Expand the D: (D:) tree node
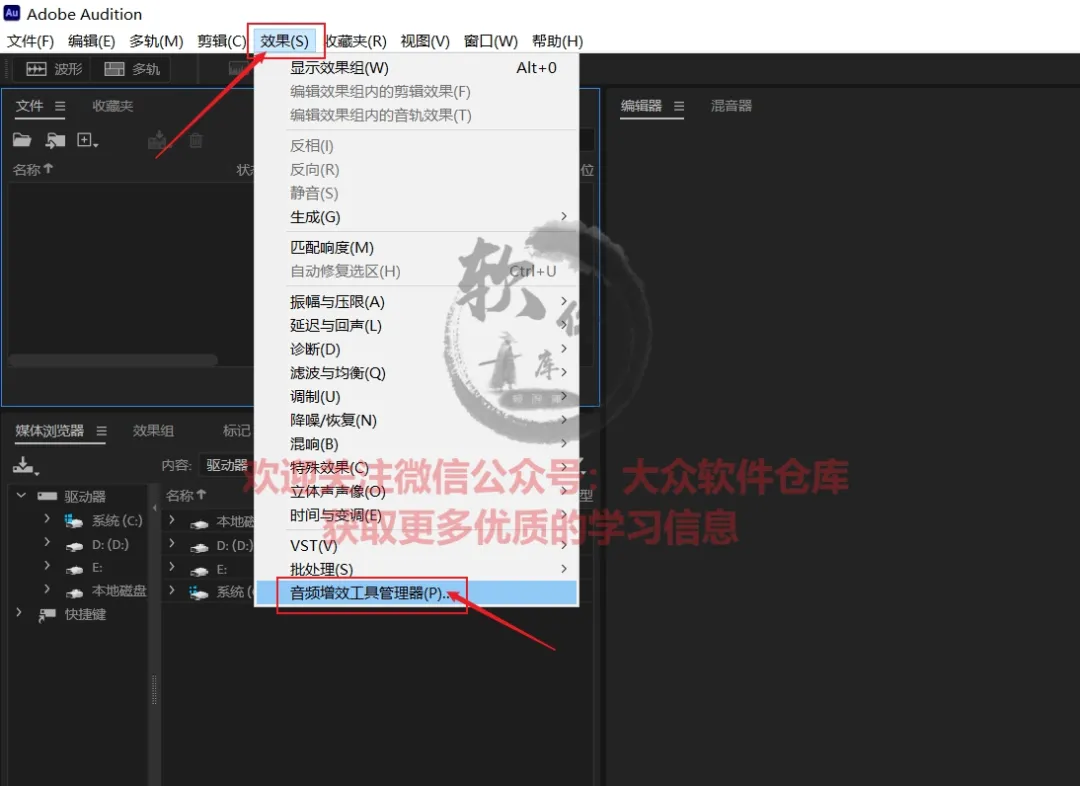Image resolution: width=1080 pixels, height=786 pixels. [47, 543]
